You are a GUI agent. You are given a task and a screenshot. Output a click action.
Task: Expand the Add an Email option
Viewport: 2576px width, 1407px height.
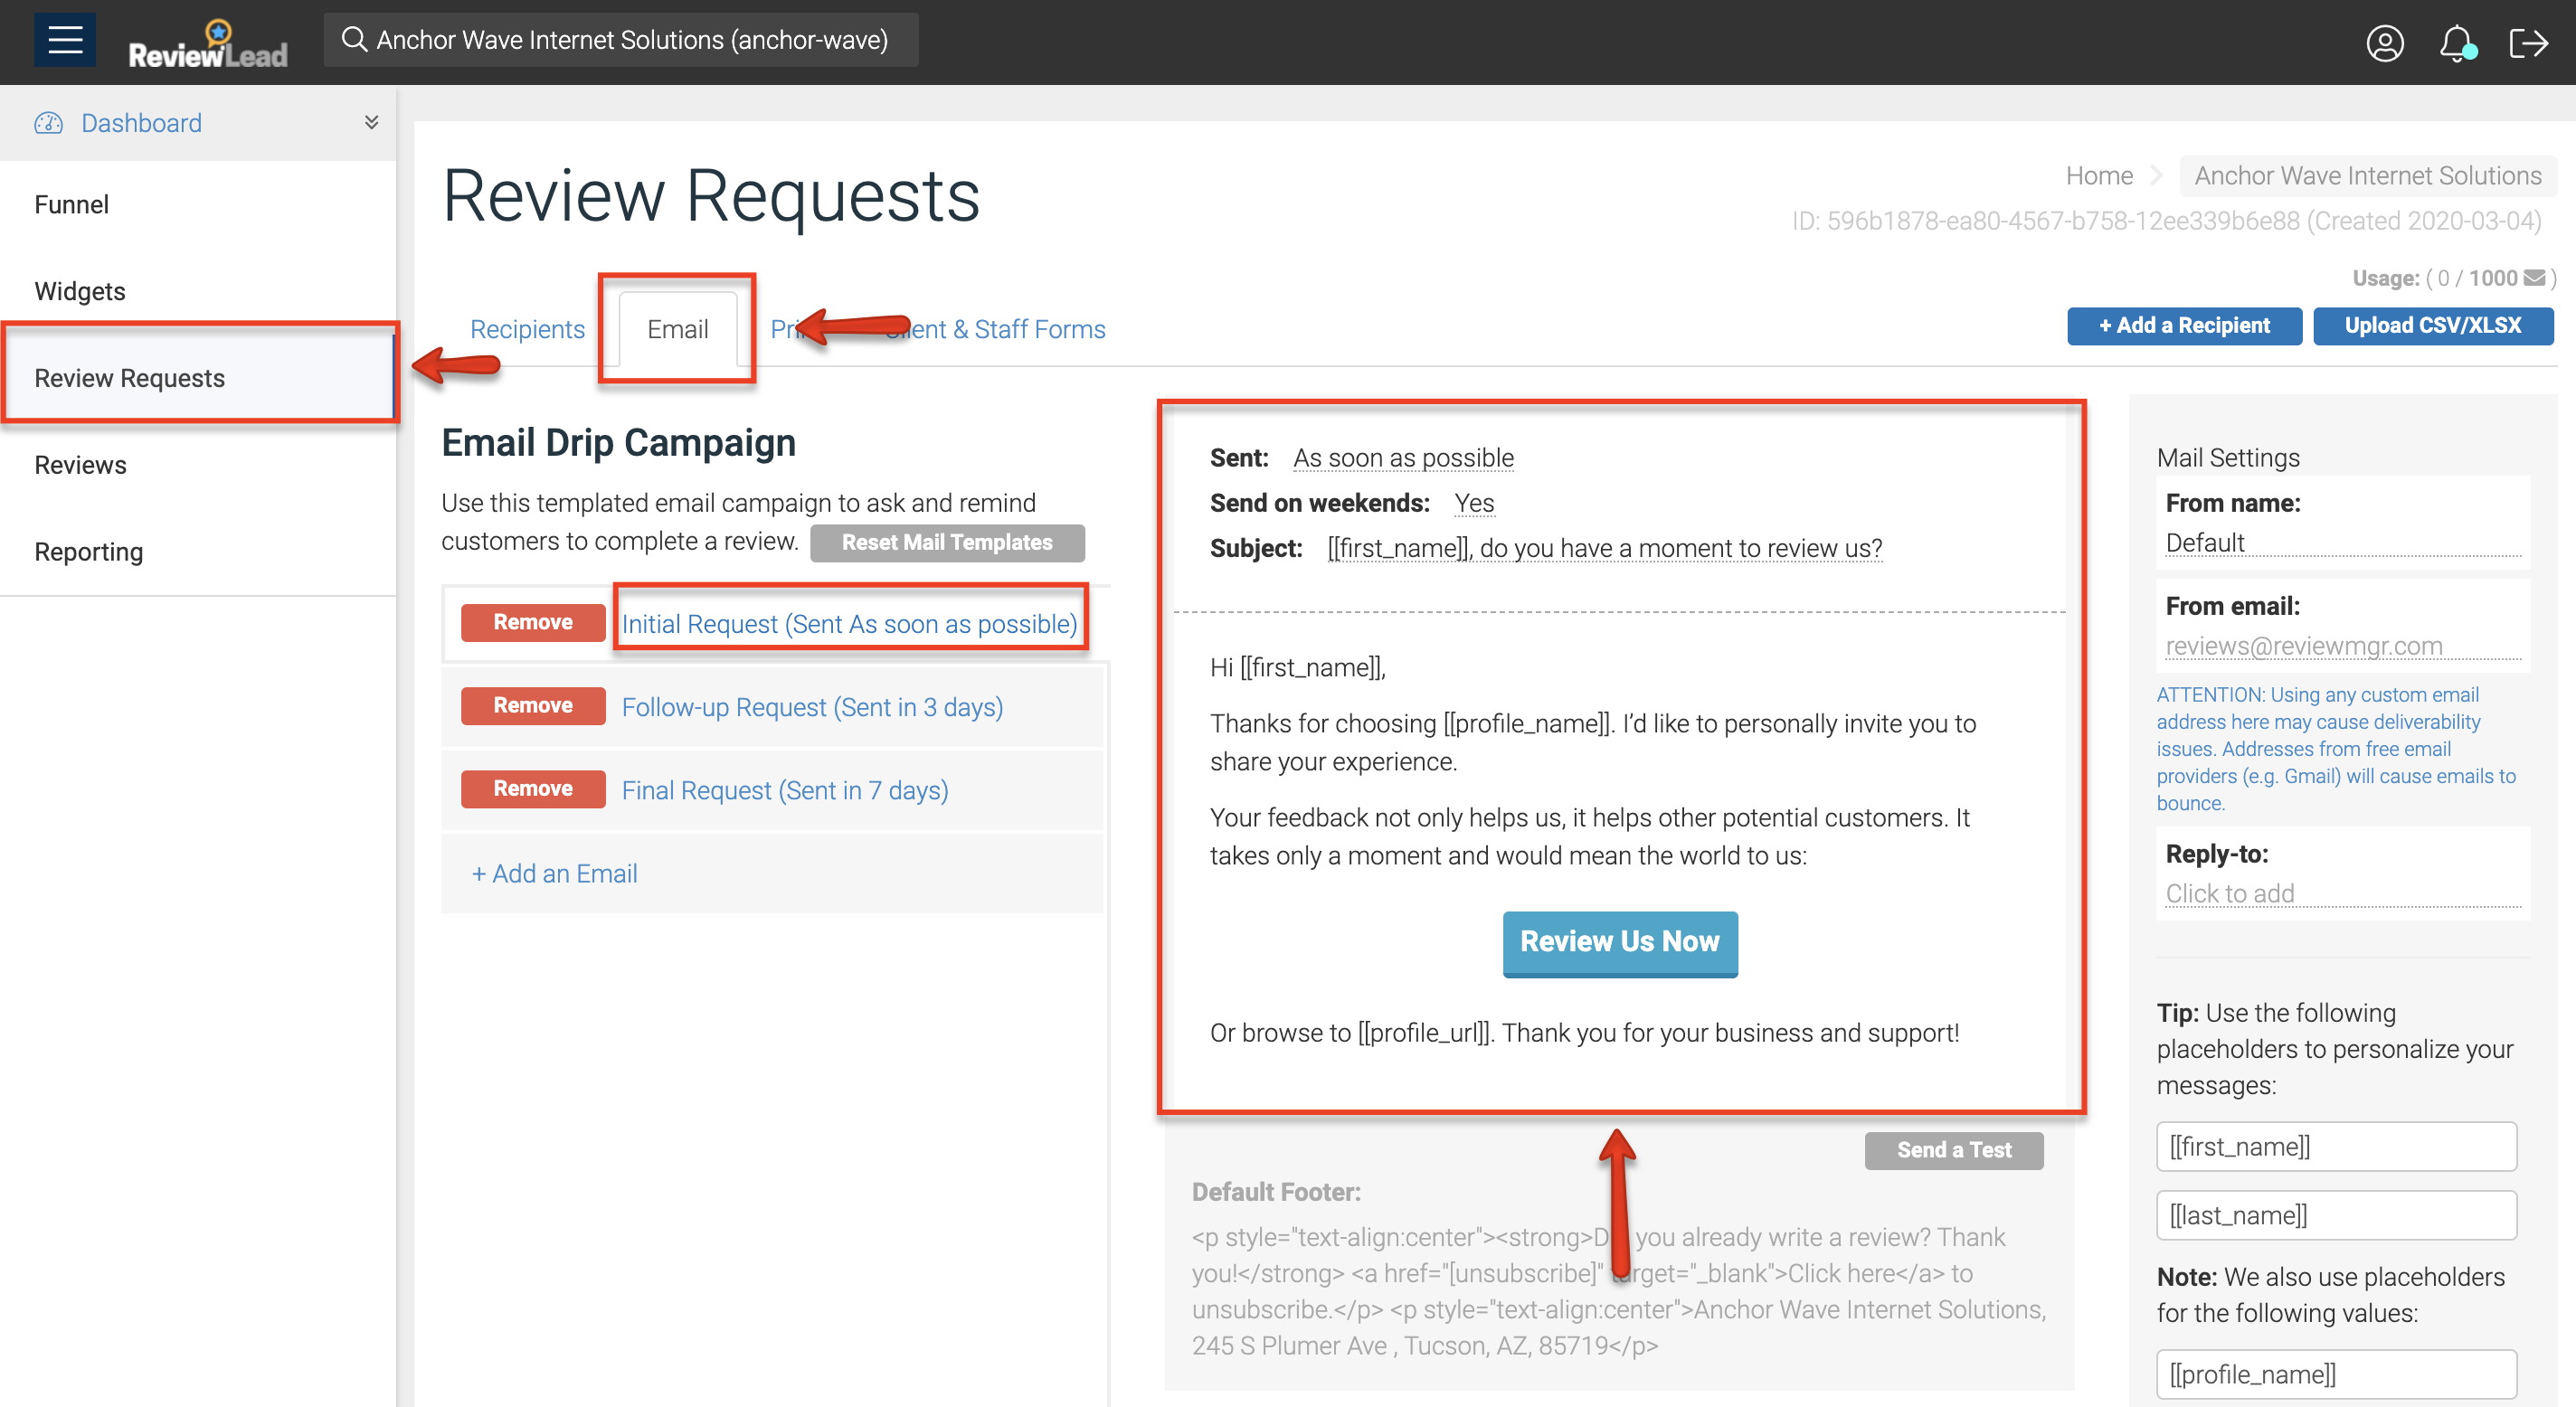click(555, 873)
